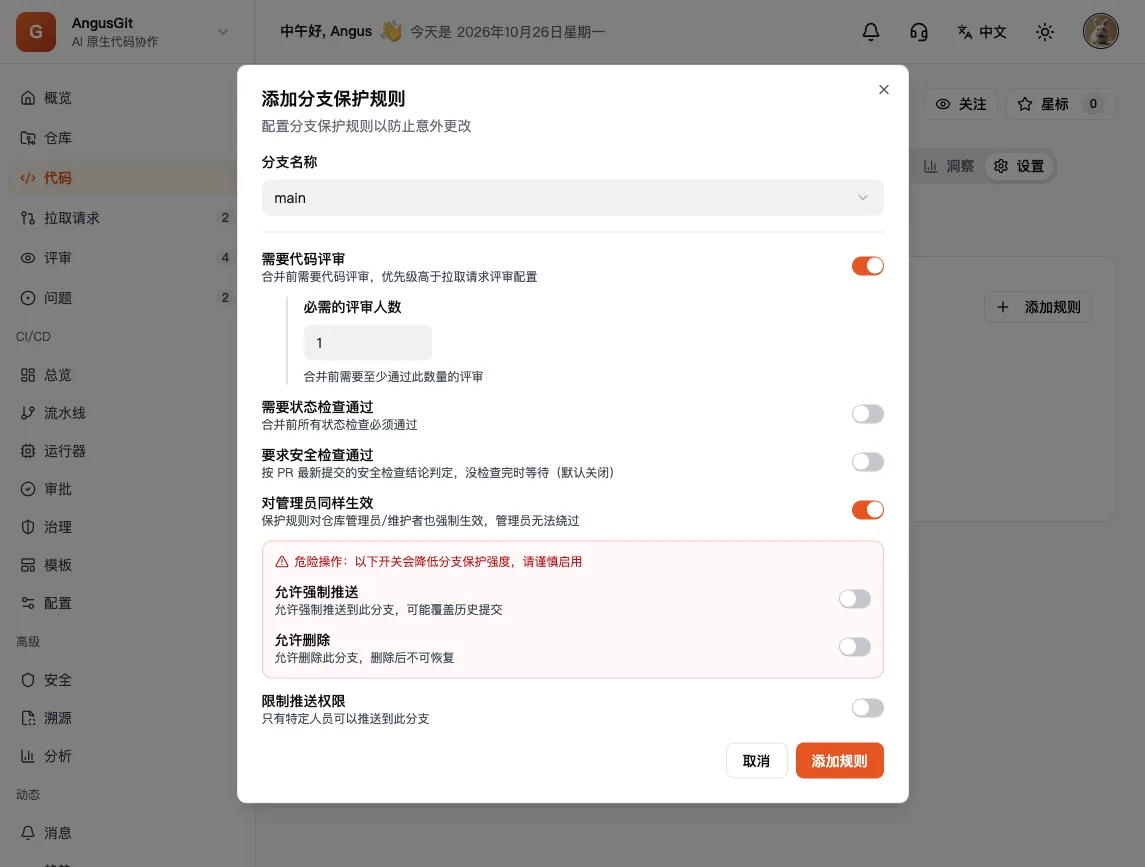
Task: Open the notifications bell in header
Action: click(x=870, y=31)
